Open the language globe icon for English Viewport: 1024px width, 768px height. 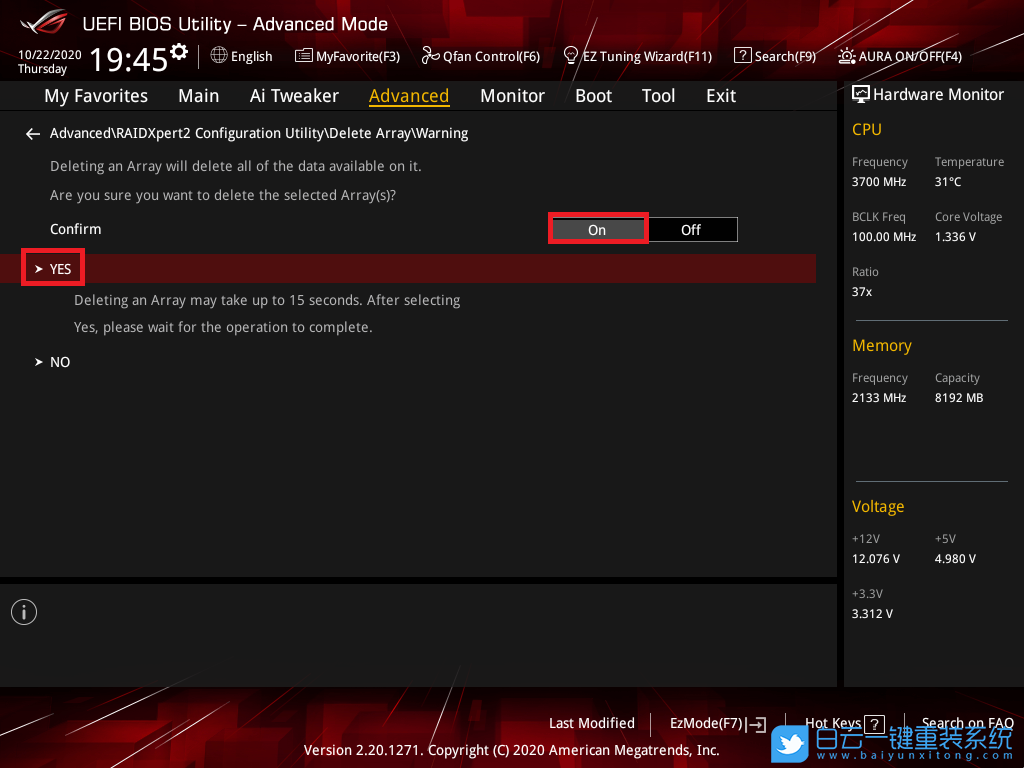(219, 56)
